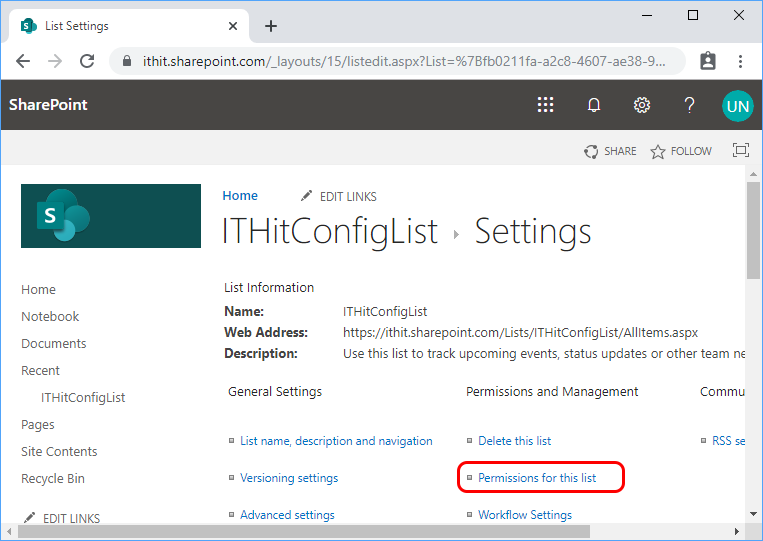Viewport: 763px width, 541px height.
Task: Open Chrome's three-dot menu
Action: [x=740, y=61]
